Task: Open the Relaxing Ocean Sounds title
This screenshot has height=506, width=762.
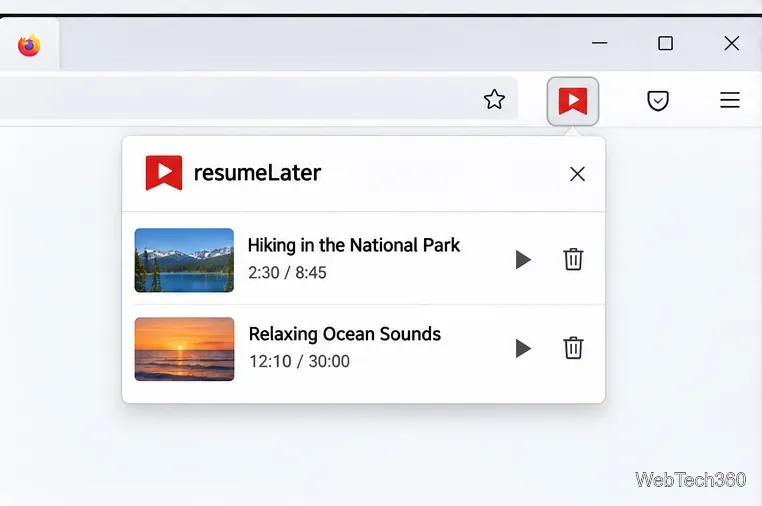Action: [345, 334]
